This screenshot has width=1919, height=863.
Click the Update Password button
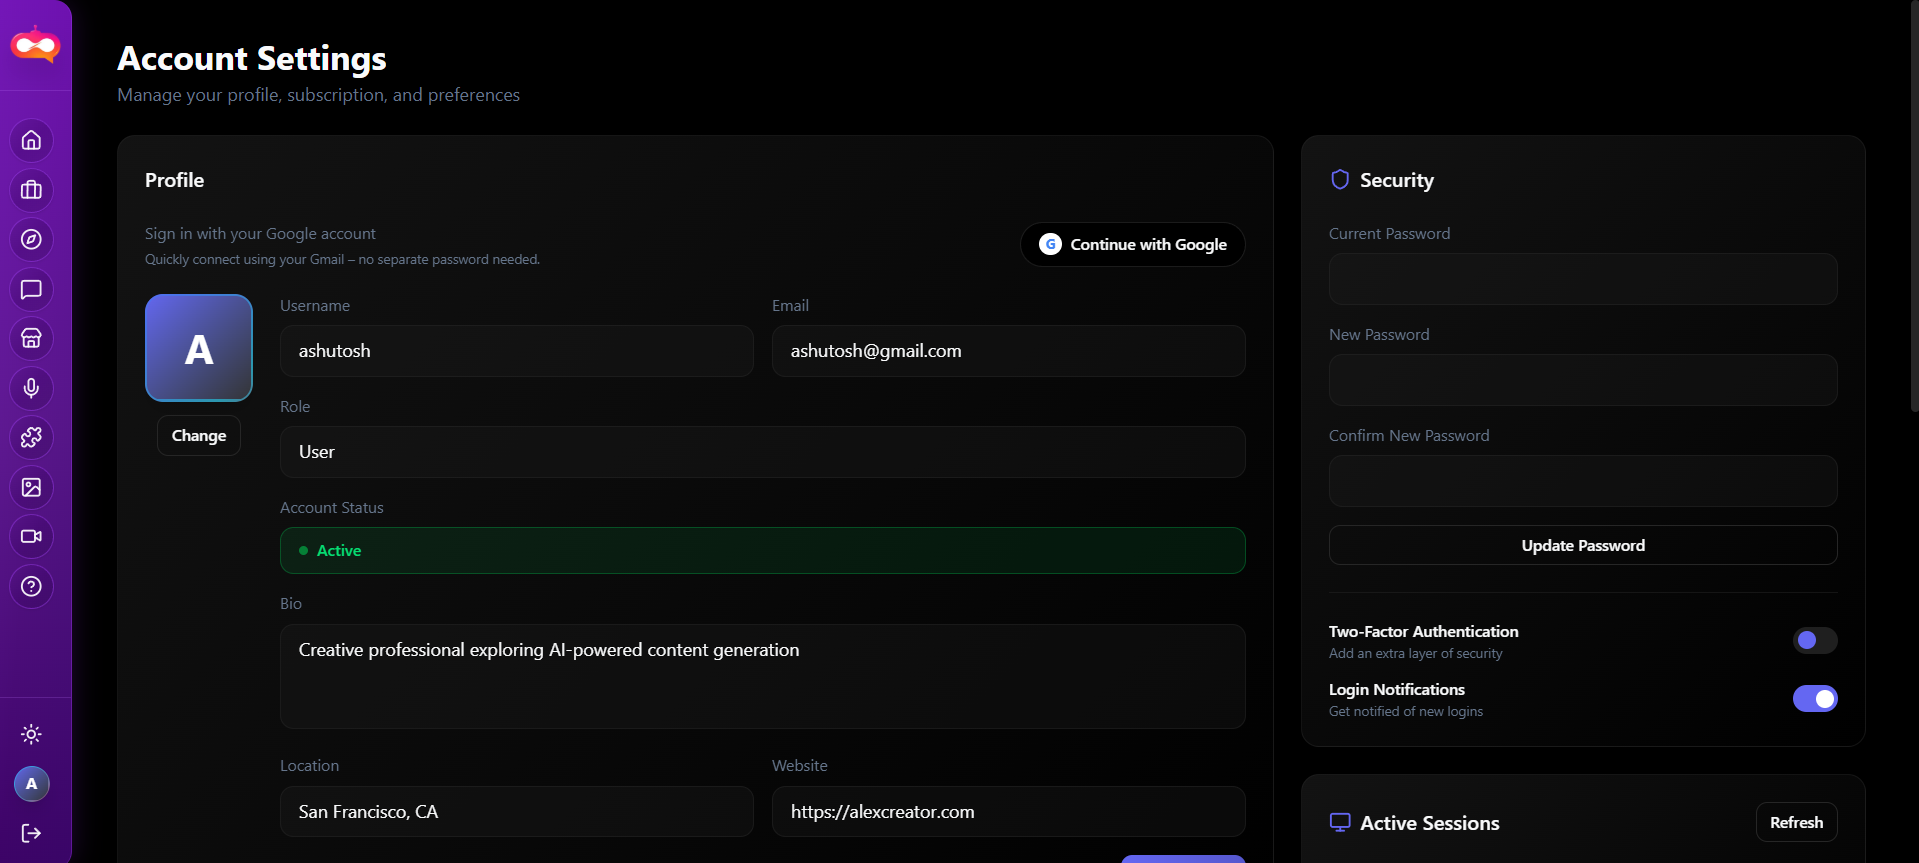1583,545
